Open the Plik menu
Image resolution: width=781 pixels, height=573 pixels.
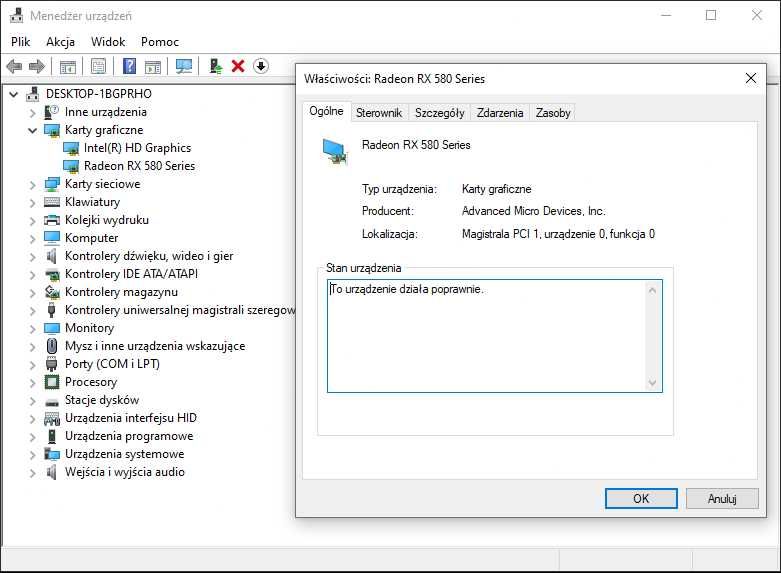(20, 42)
